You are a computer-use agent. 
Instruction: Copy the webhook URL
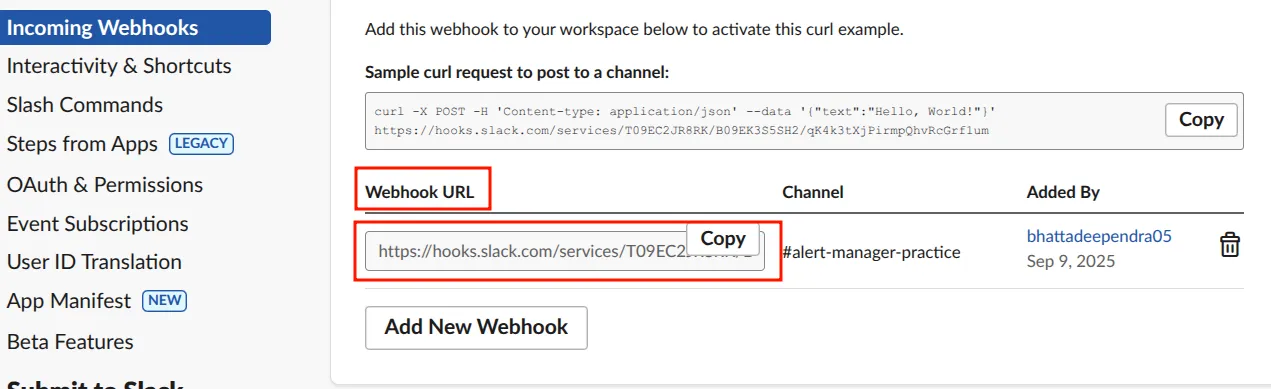click(723, 239)
